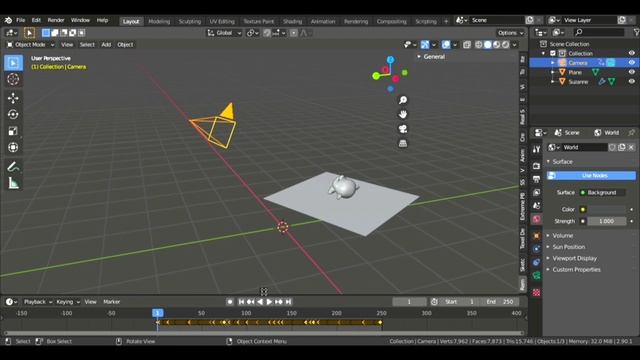
Task: Click the navigation gizmo Z axis
Action: point(391,60)
